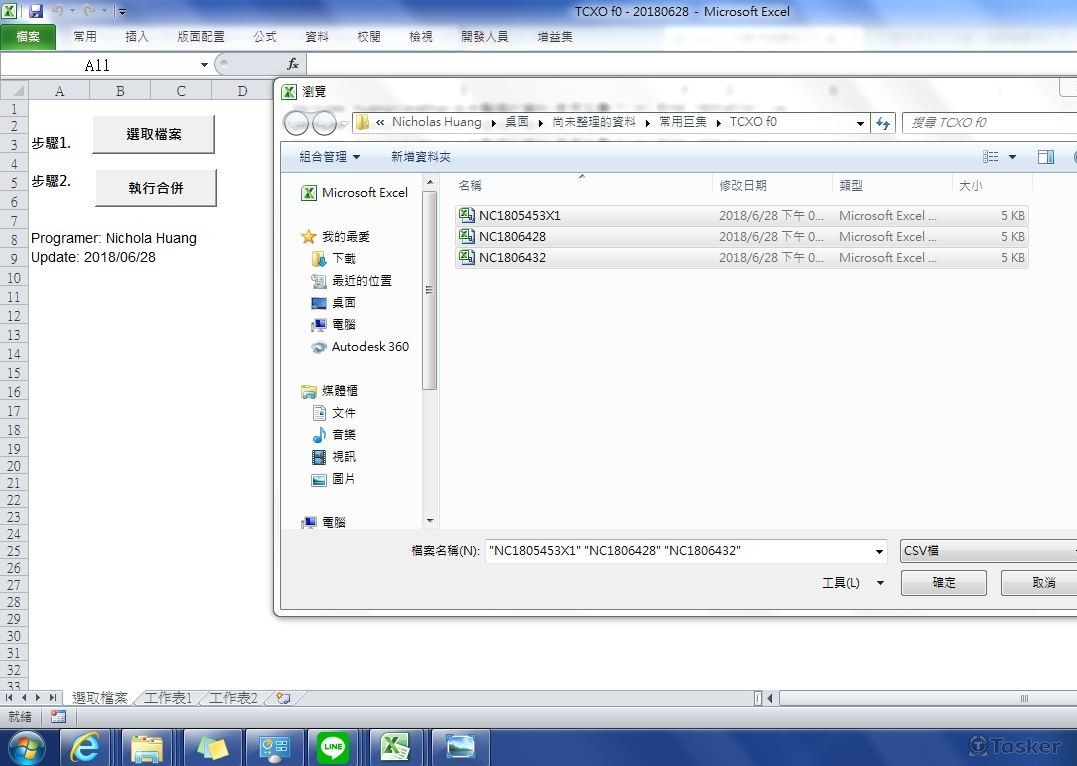Open LINE from the taskbar
This screenshot has height=766, width=1077.
[x=333, y=747]
